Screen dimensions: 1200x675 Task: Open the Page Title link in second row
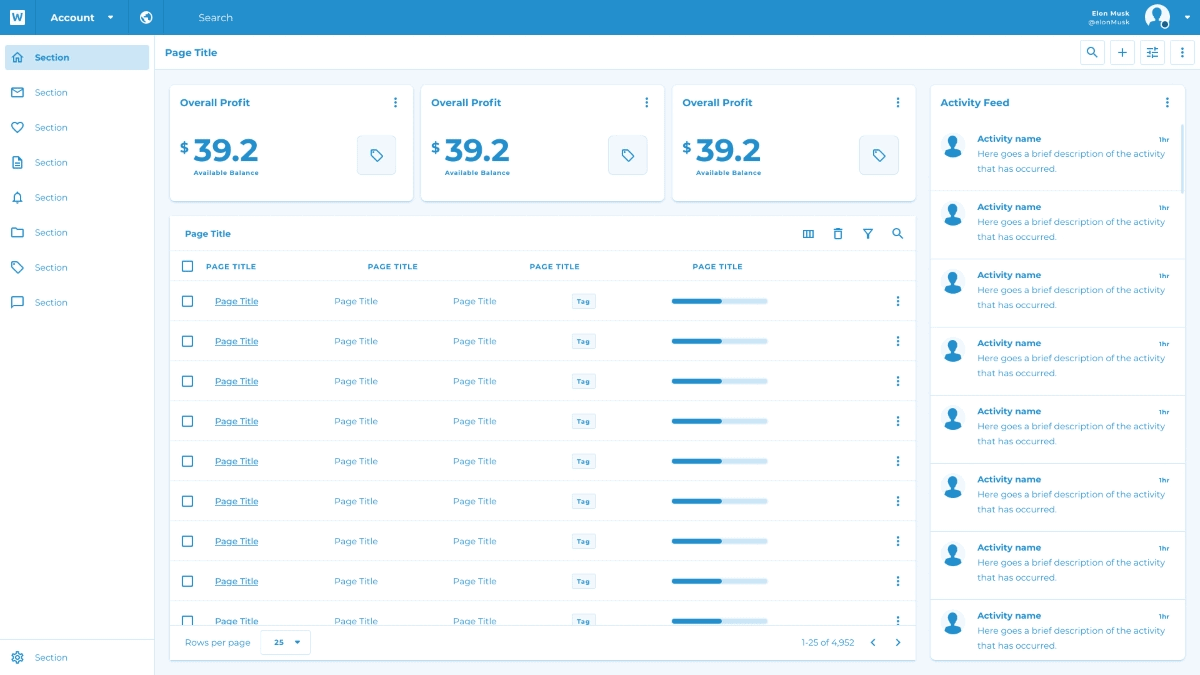[236, 341]
